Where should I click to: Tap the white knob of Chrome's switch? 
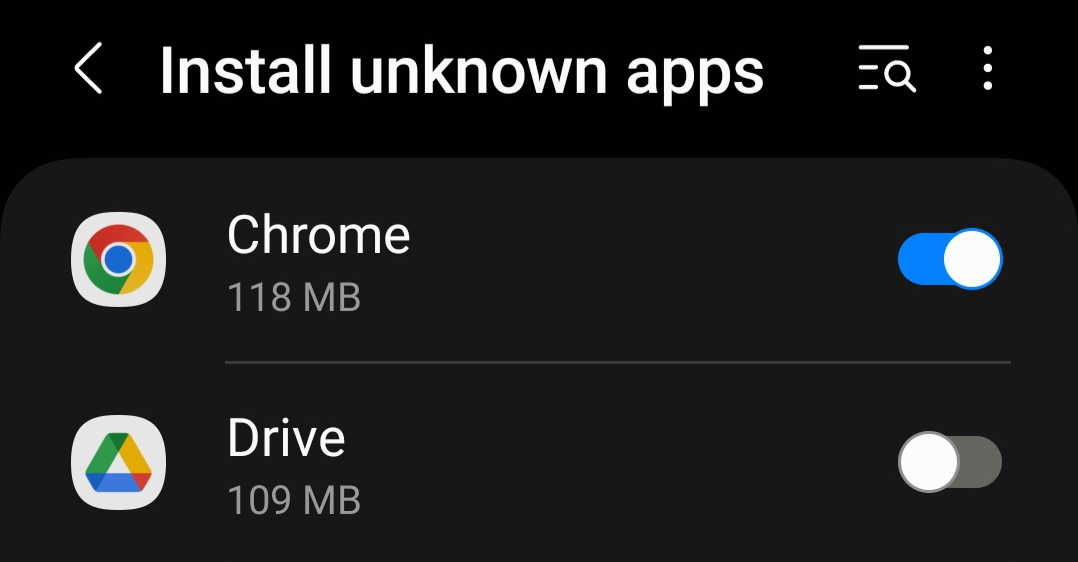click(x=972, y=259)
